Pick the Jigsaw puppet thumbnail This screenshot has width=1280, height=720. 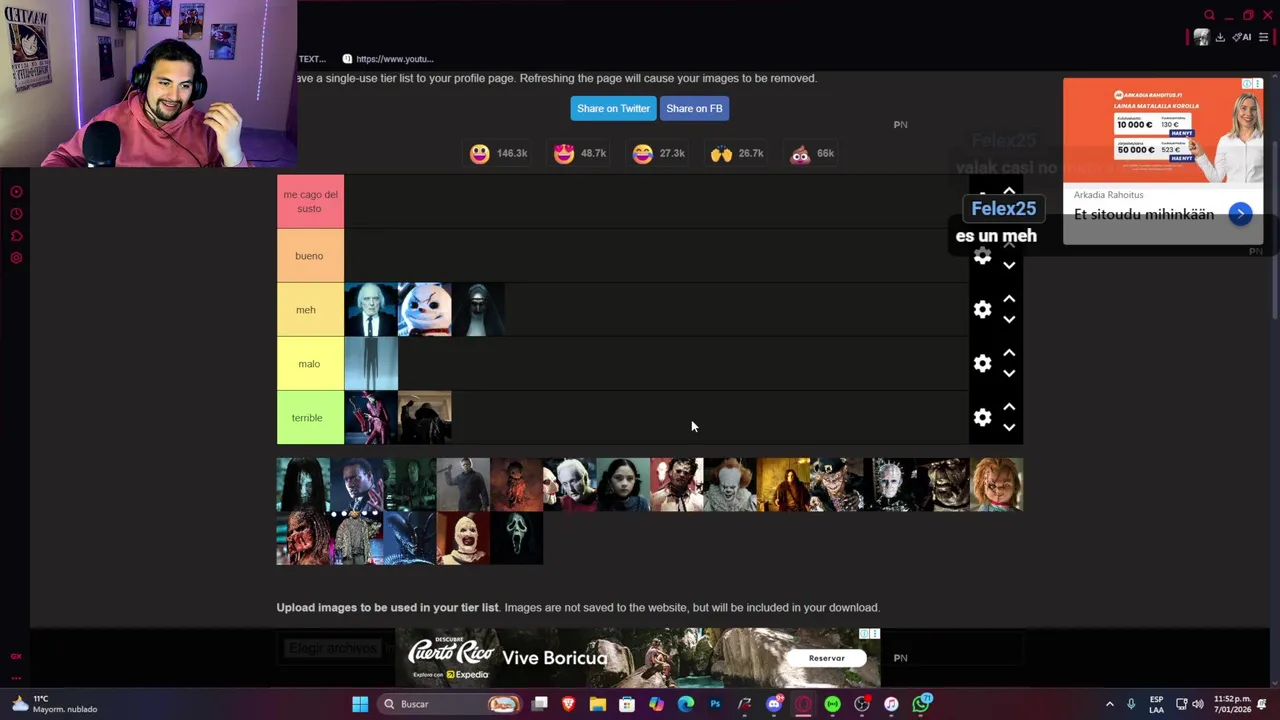tap(570, 484)
